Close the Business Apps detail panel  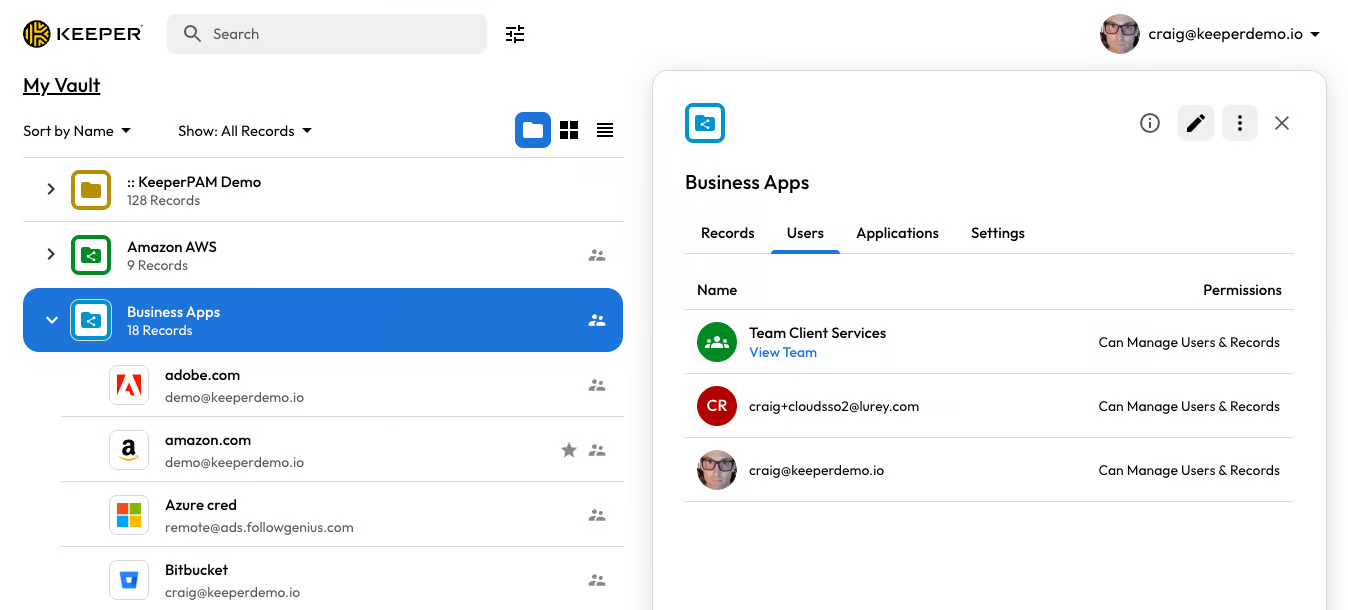click(x=1282, y=123)
